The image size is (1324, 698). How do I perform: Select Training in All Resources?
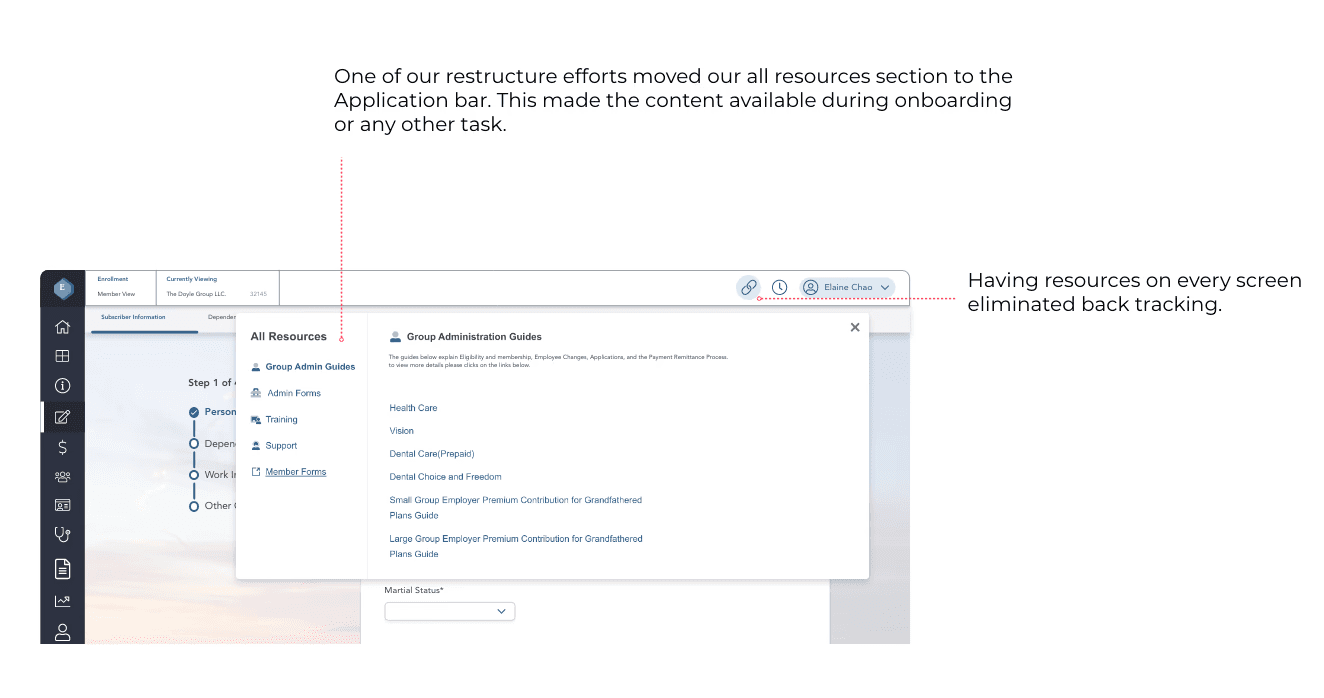[275, 420]
